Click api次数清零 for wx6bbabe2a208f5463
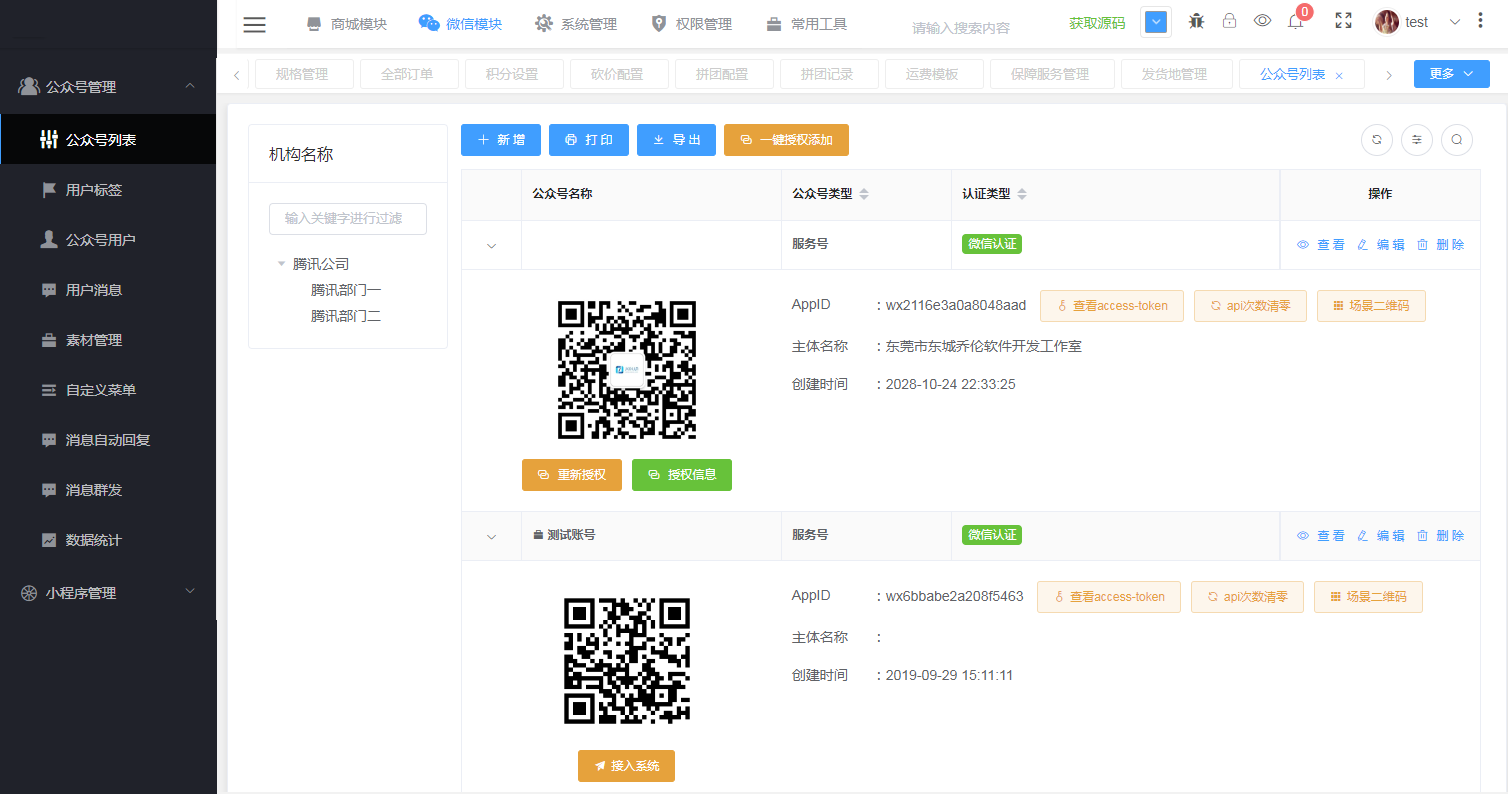 1246,597
